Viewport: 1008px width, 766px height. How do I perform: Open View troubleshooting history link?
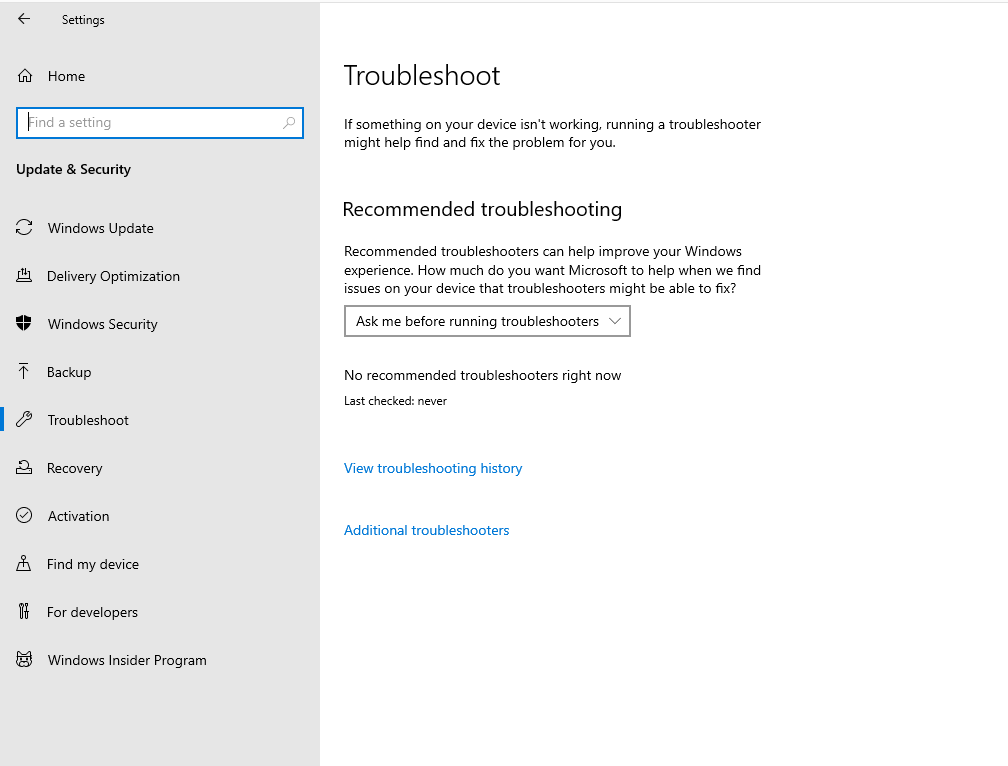tap(433, 468)
